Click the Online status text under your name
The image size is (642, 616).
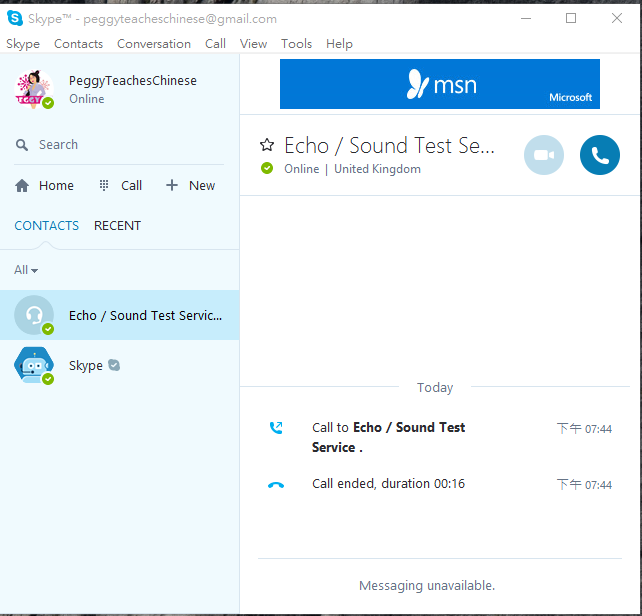(87, 99)
